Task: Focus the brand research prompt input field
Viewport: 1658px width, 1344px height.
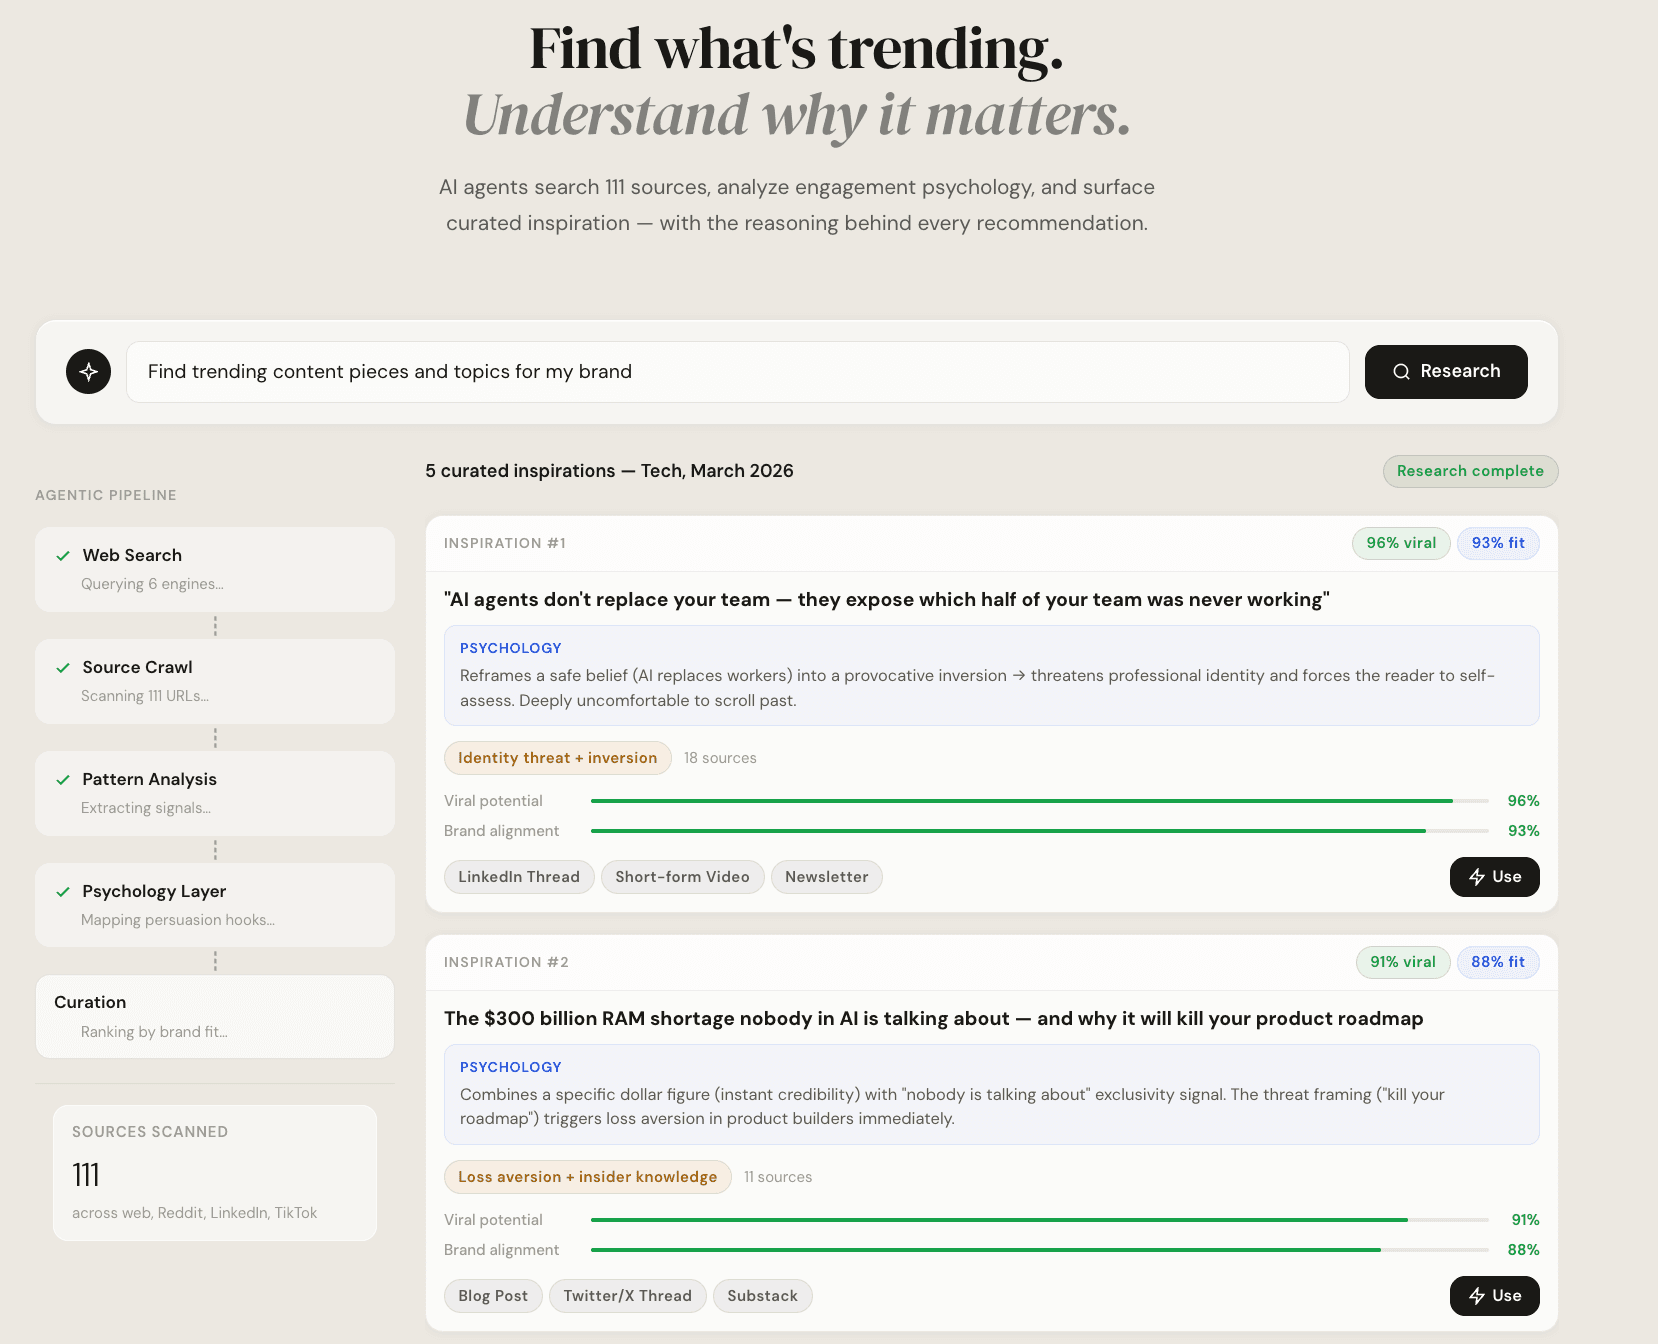Action: 737,372
